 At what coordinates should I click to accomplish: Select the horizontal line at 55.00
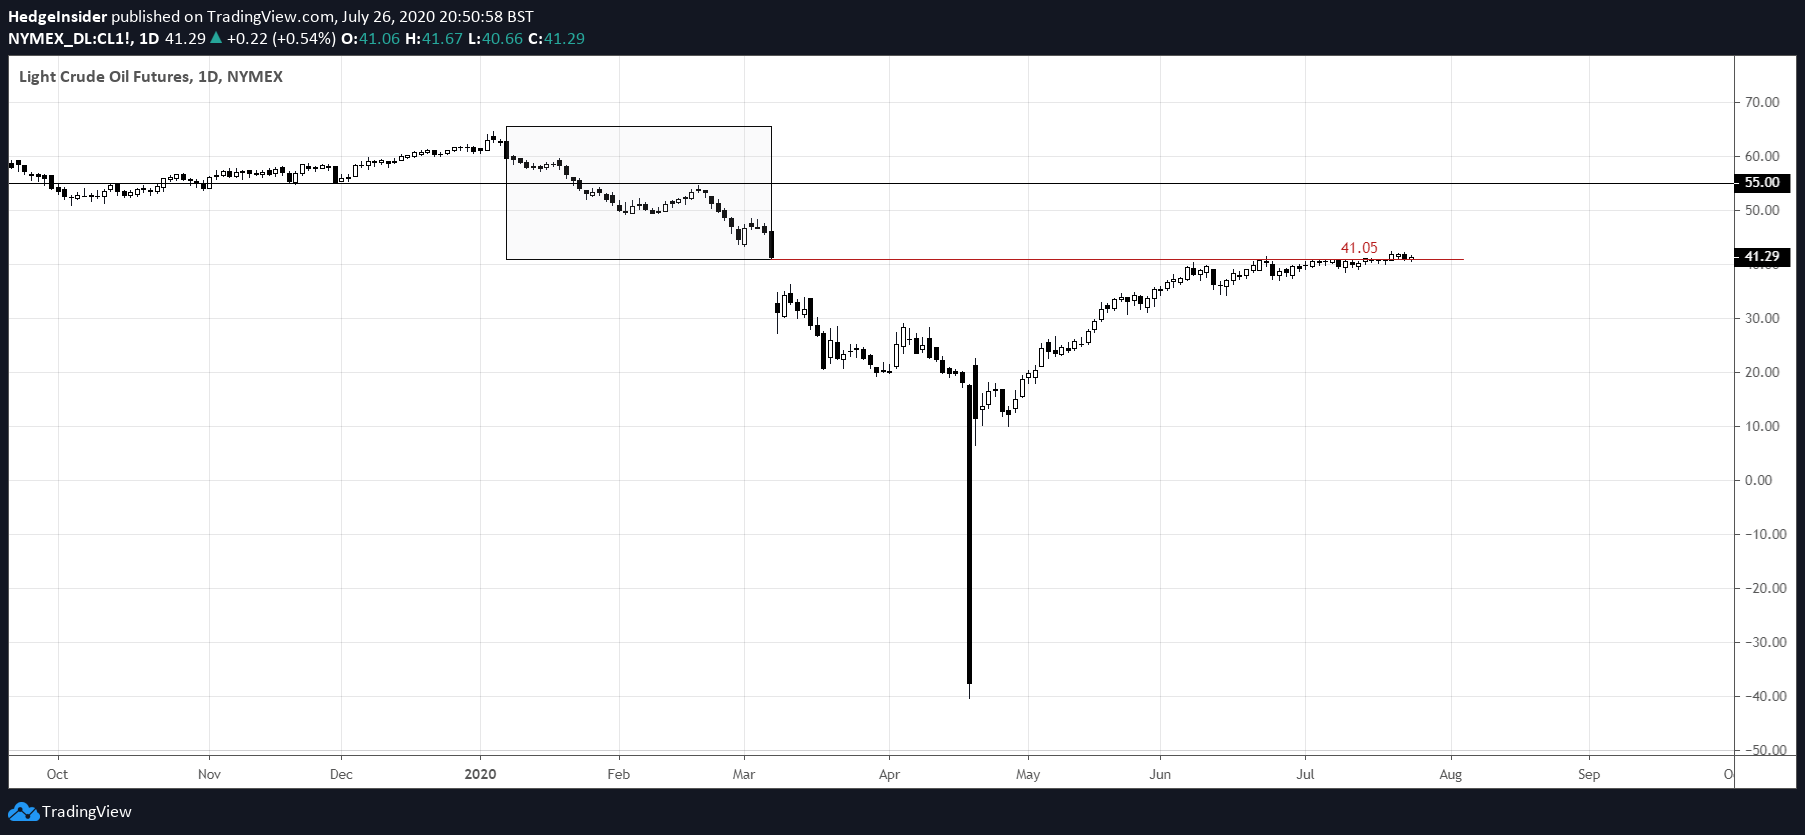pyautogui.click(x=870, y=183)
